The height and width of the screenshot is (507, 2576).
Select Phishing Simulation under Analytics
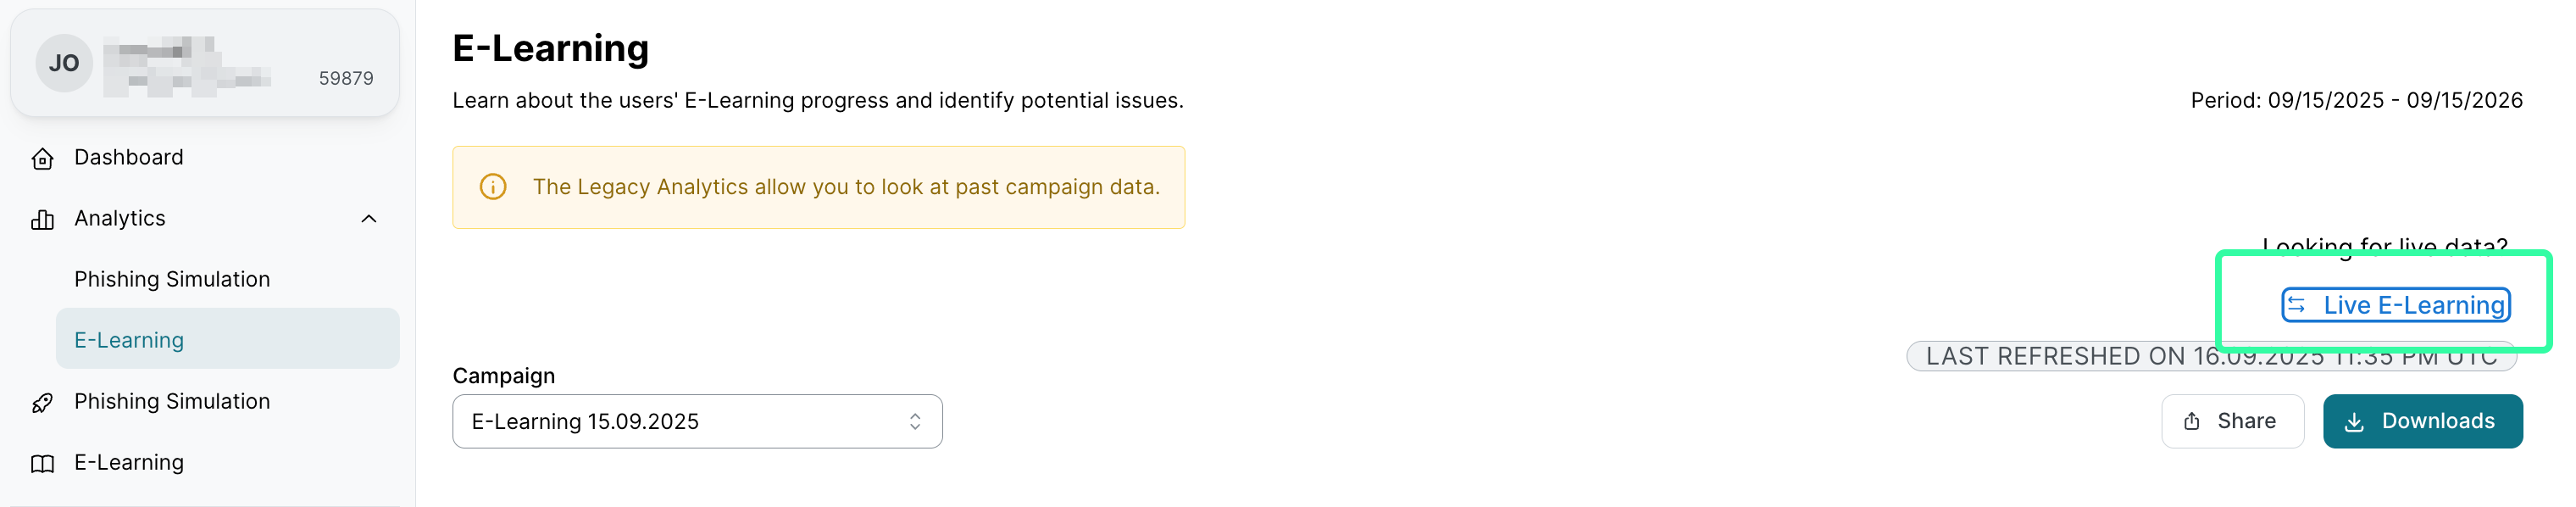pyautogui.click(x=172, y=279)
